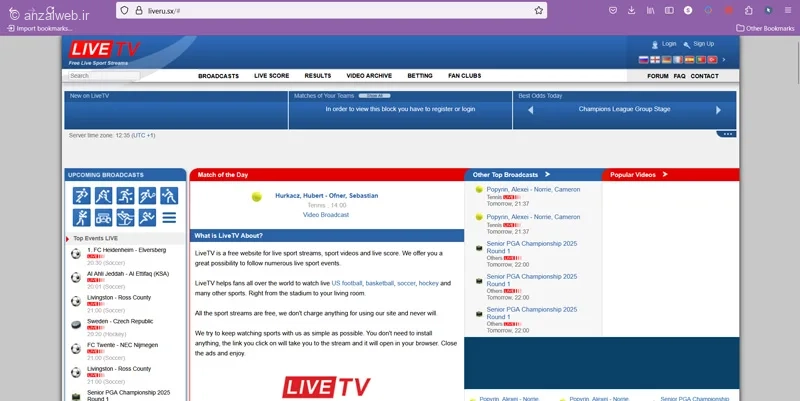
Task: Click the liveru.sx address bar
Action: [x=332, y=10]
